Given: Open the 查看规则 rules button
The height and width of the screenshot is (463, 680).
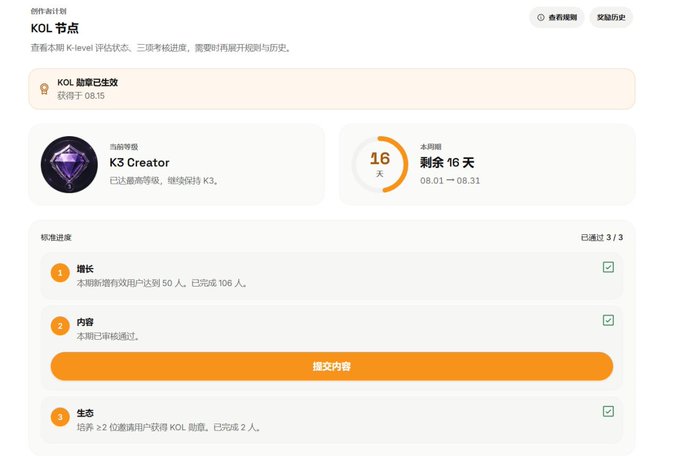Looking at the screenshot, I should (557, 17).
